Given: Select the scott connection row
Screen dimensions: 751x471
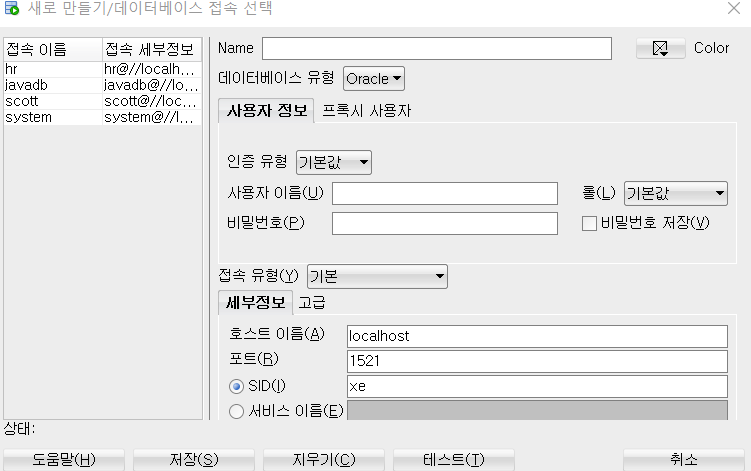Looking at the screenshot, I should 103,101.
